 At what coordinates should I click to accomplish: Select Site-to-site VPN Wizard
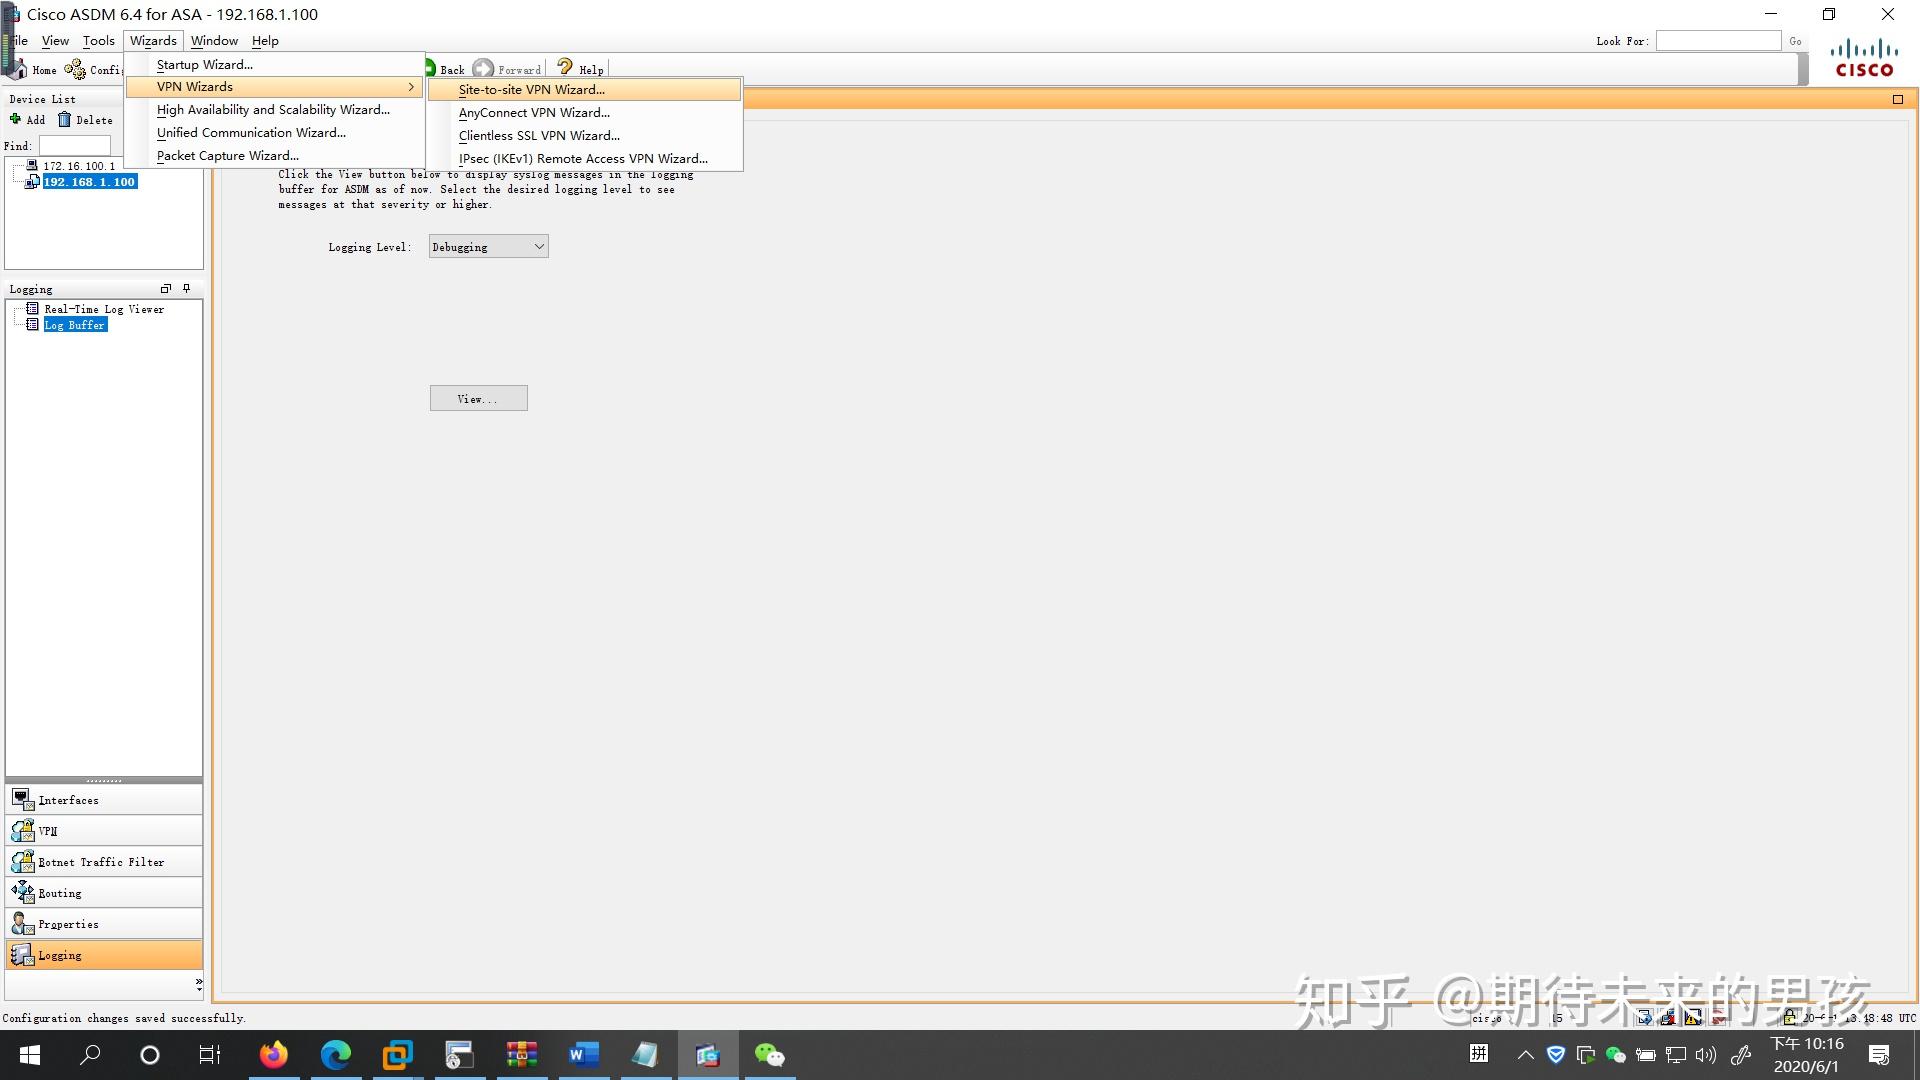[x=531, y=89]
